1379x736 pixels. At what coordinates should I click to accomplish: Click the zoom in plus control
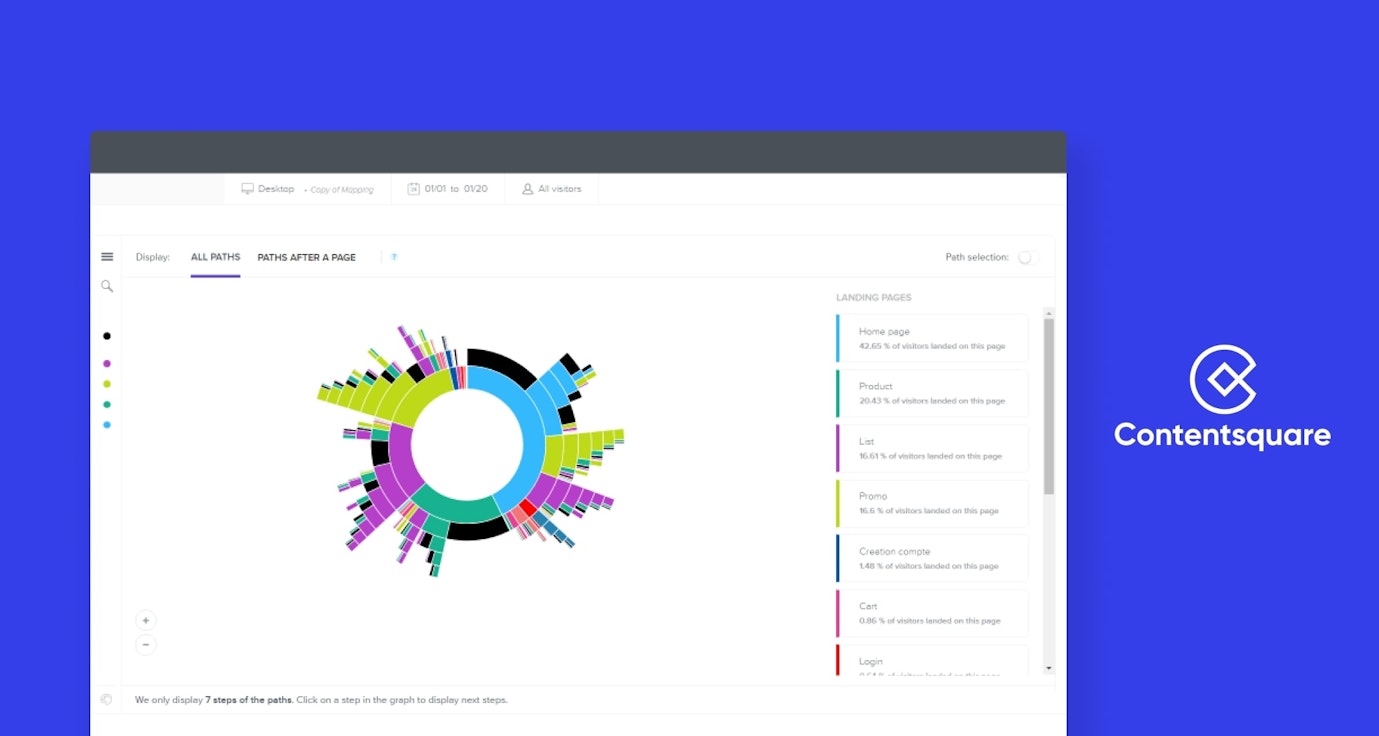(146, 619)
